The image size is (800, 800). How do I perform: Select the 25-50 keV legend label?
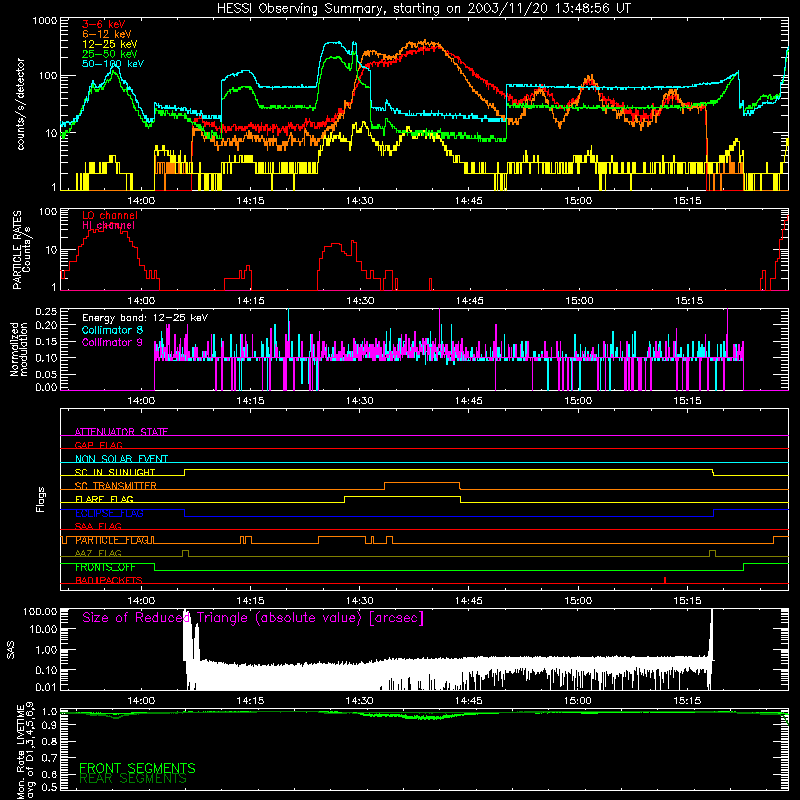[x=110, y=54]
